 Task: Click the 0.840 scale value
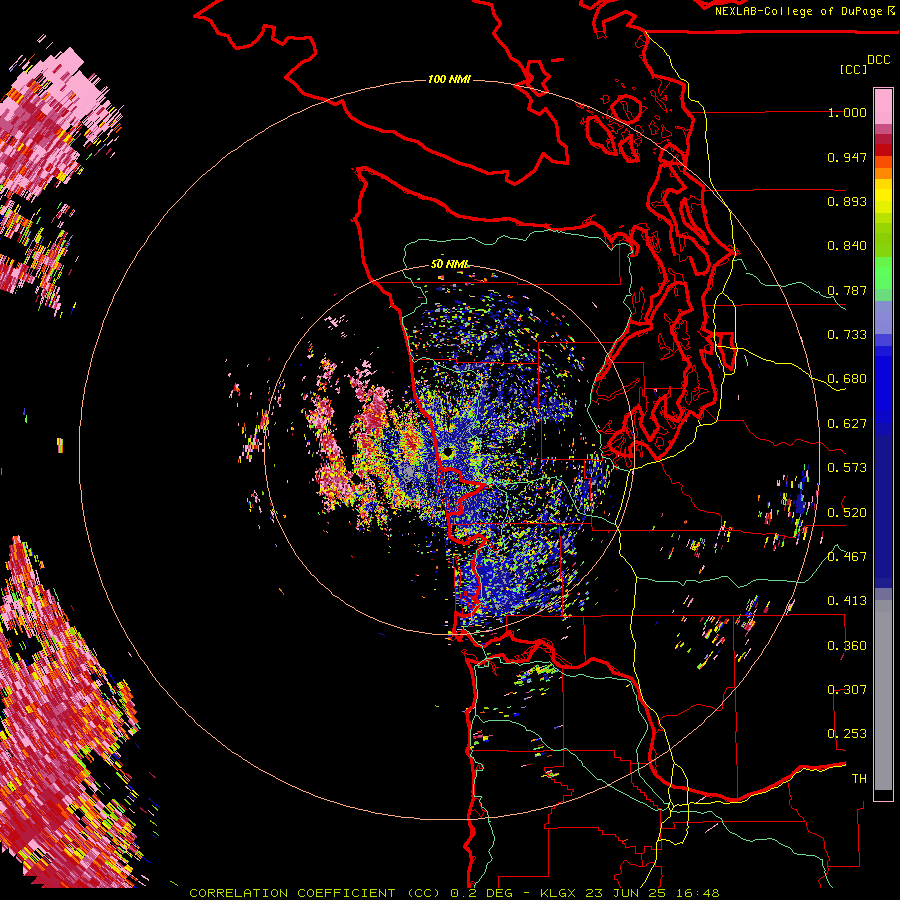pos(847,246)
